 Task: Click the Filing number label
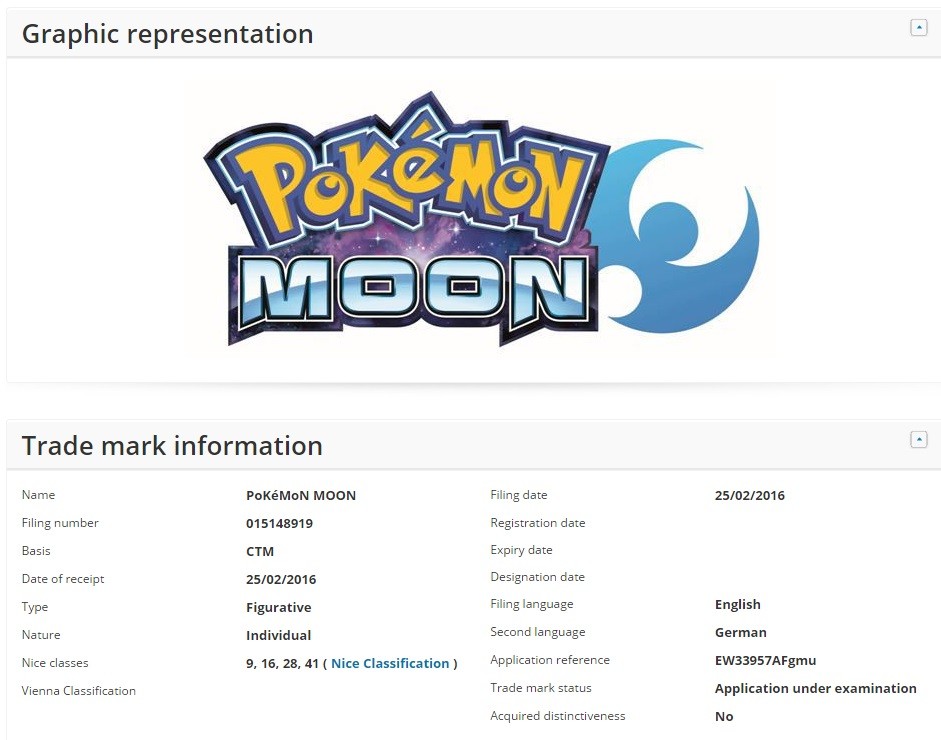pos(60,523)
